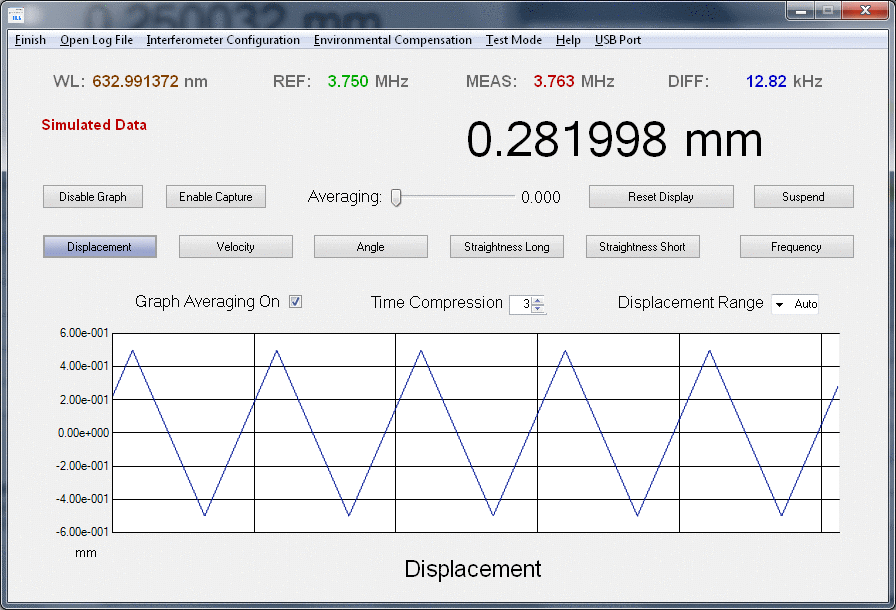Decrease Time Compression with the down arrow
Viewport: 896px width, 610px height.
click(537, 308)
